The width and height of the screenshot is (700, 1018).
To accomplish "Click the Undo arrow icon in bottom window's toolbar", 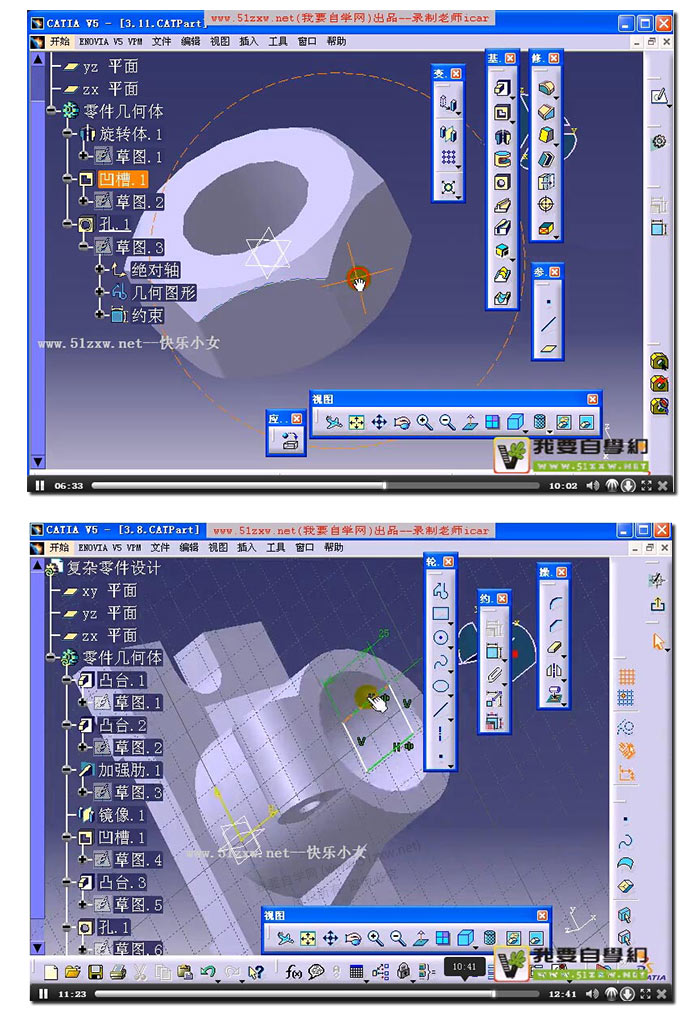I will [x=208, y=972].
